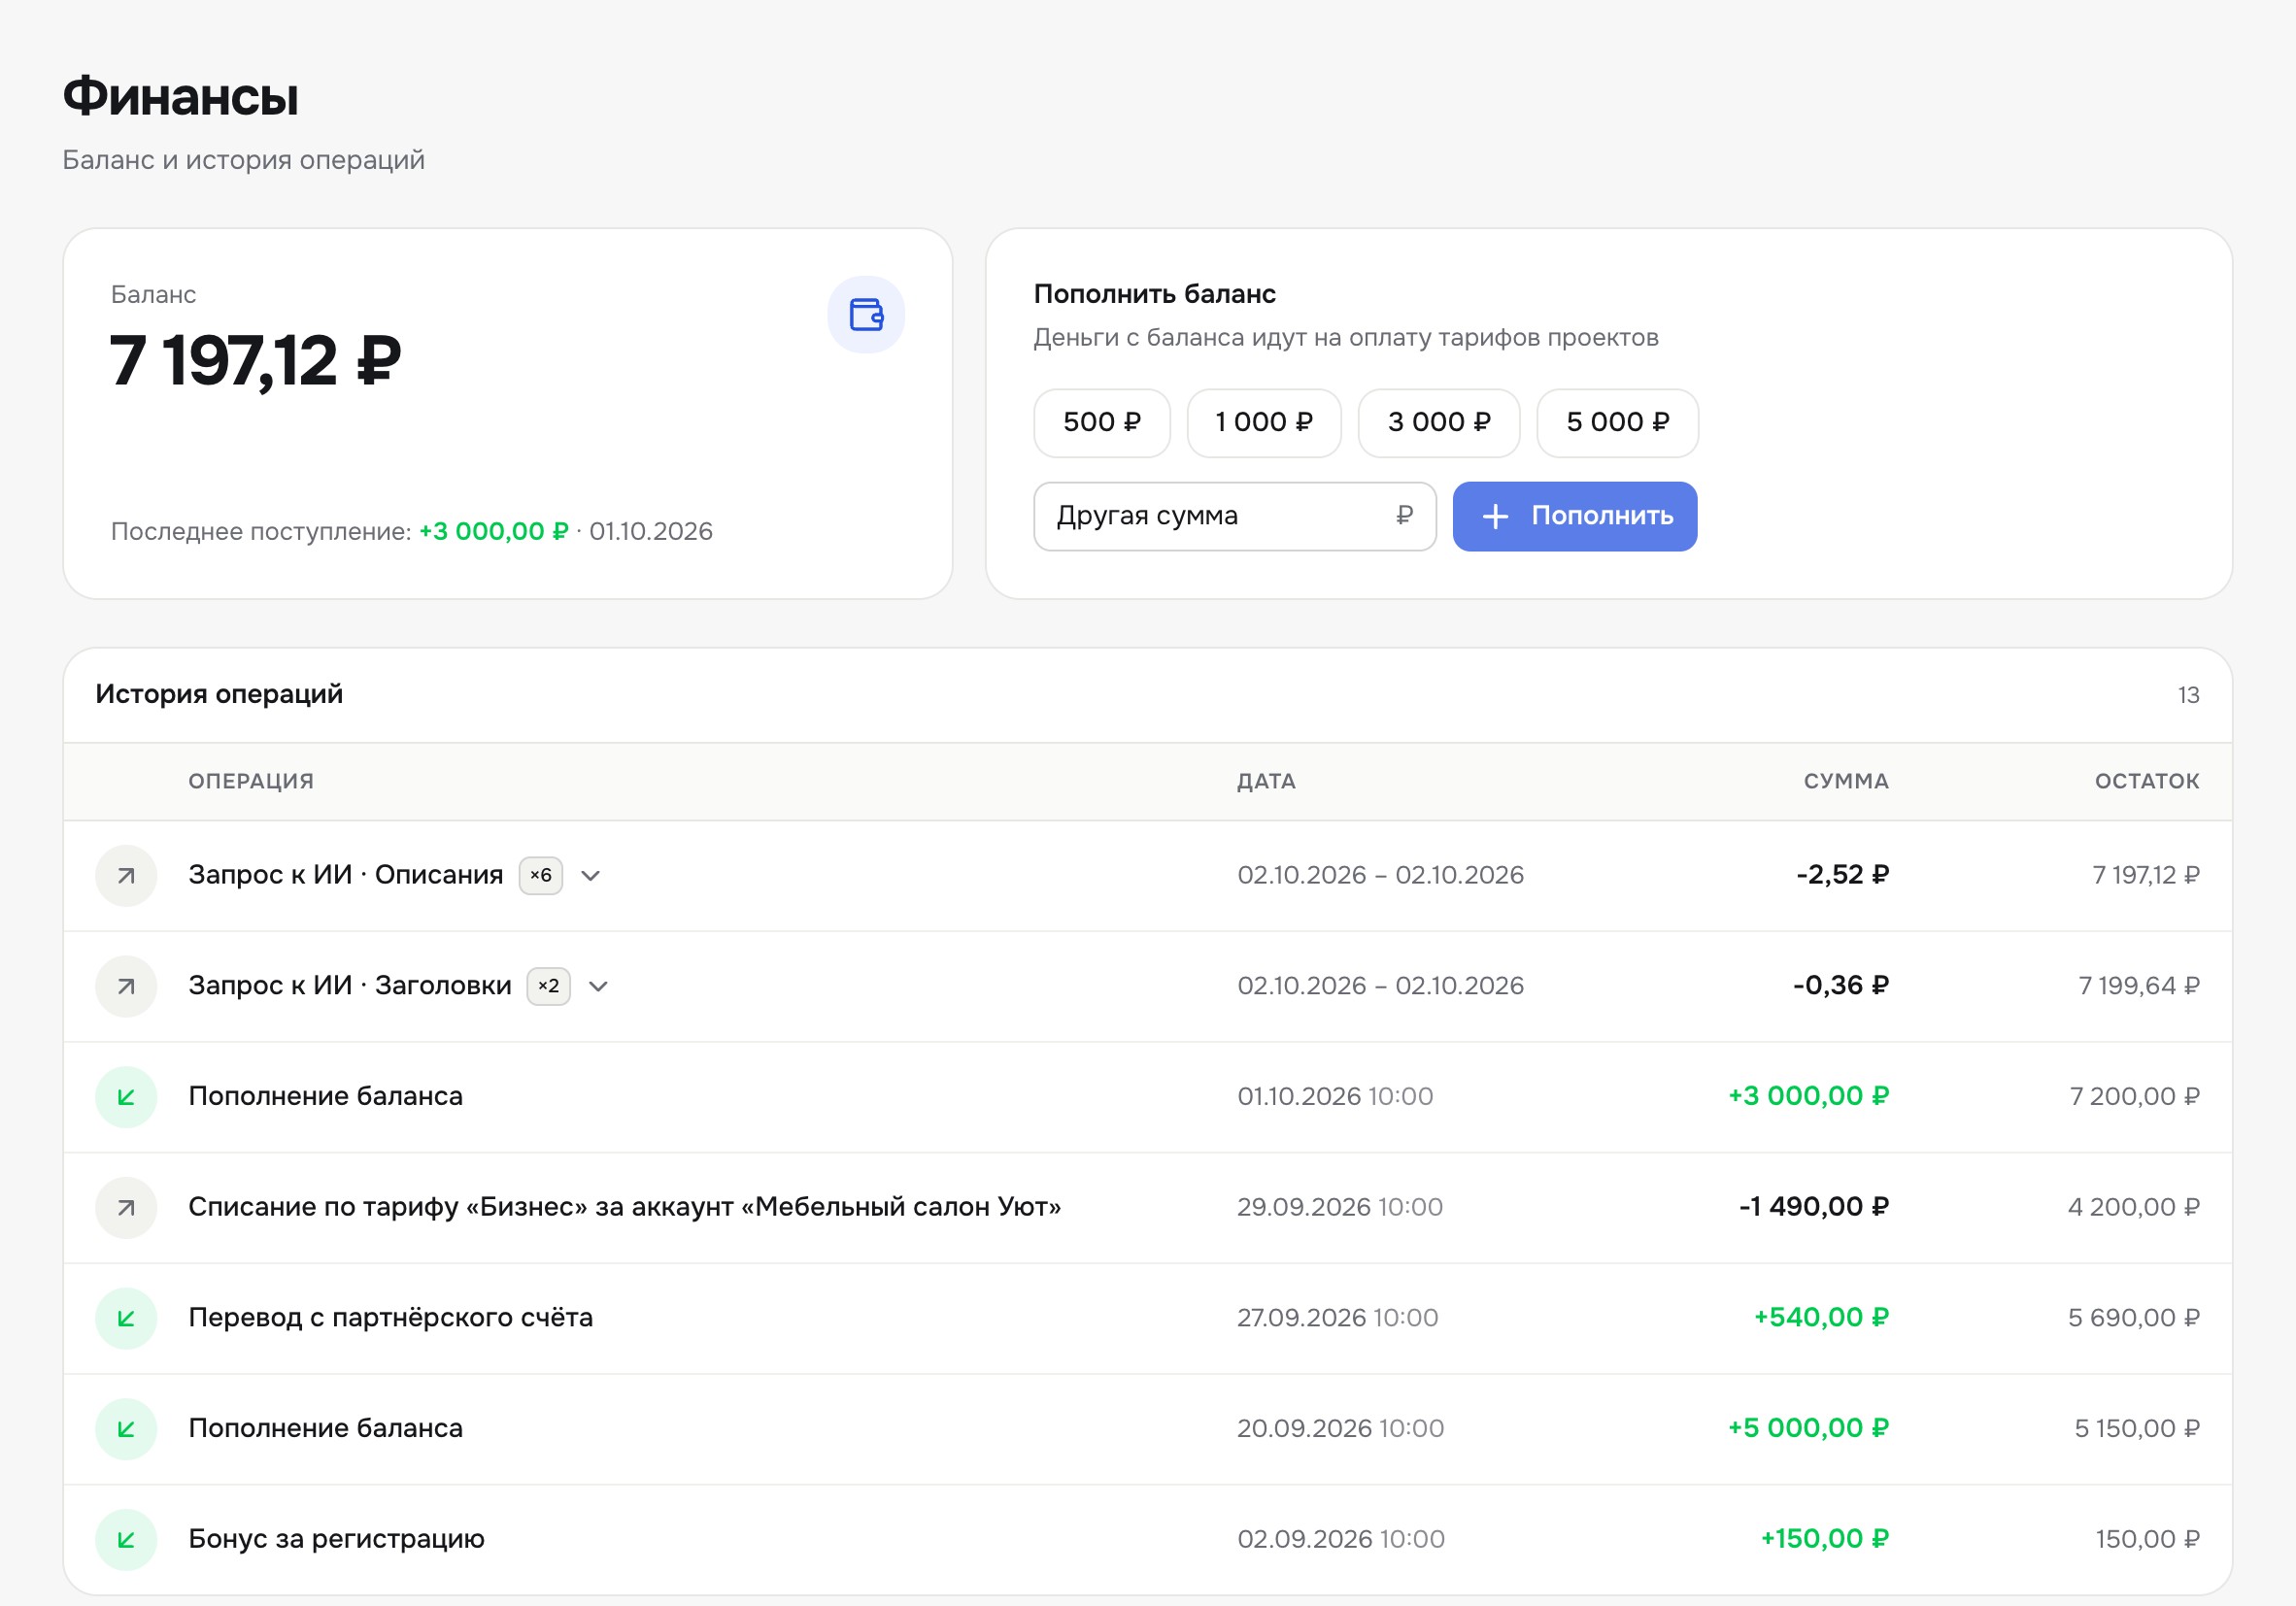Screen dimensions: 2296x1606
Task: Click the 7 199,64 ₽ remaining balance
Action: (2139, 987)
